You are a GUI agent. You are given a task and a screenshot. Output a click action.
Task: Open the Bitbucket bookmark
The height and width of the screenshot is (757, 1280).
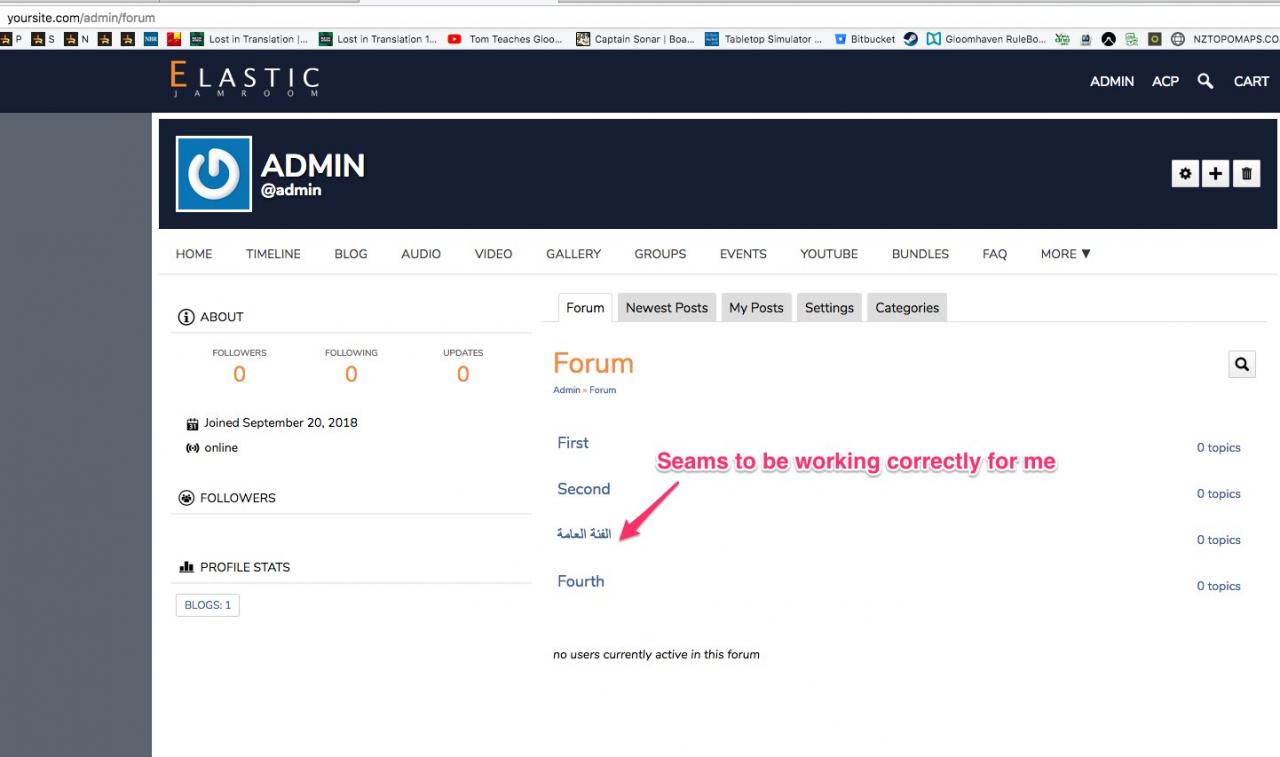click(x=864, y=39)
